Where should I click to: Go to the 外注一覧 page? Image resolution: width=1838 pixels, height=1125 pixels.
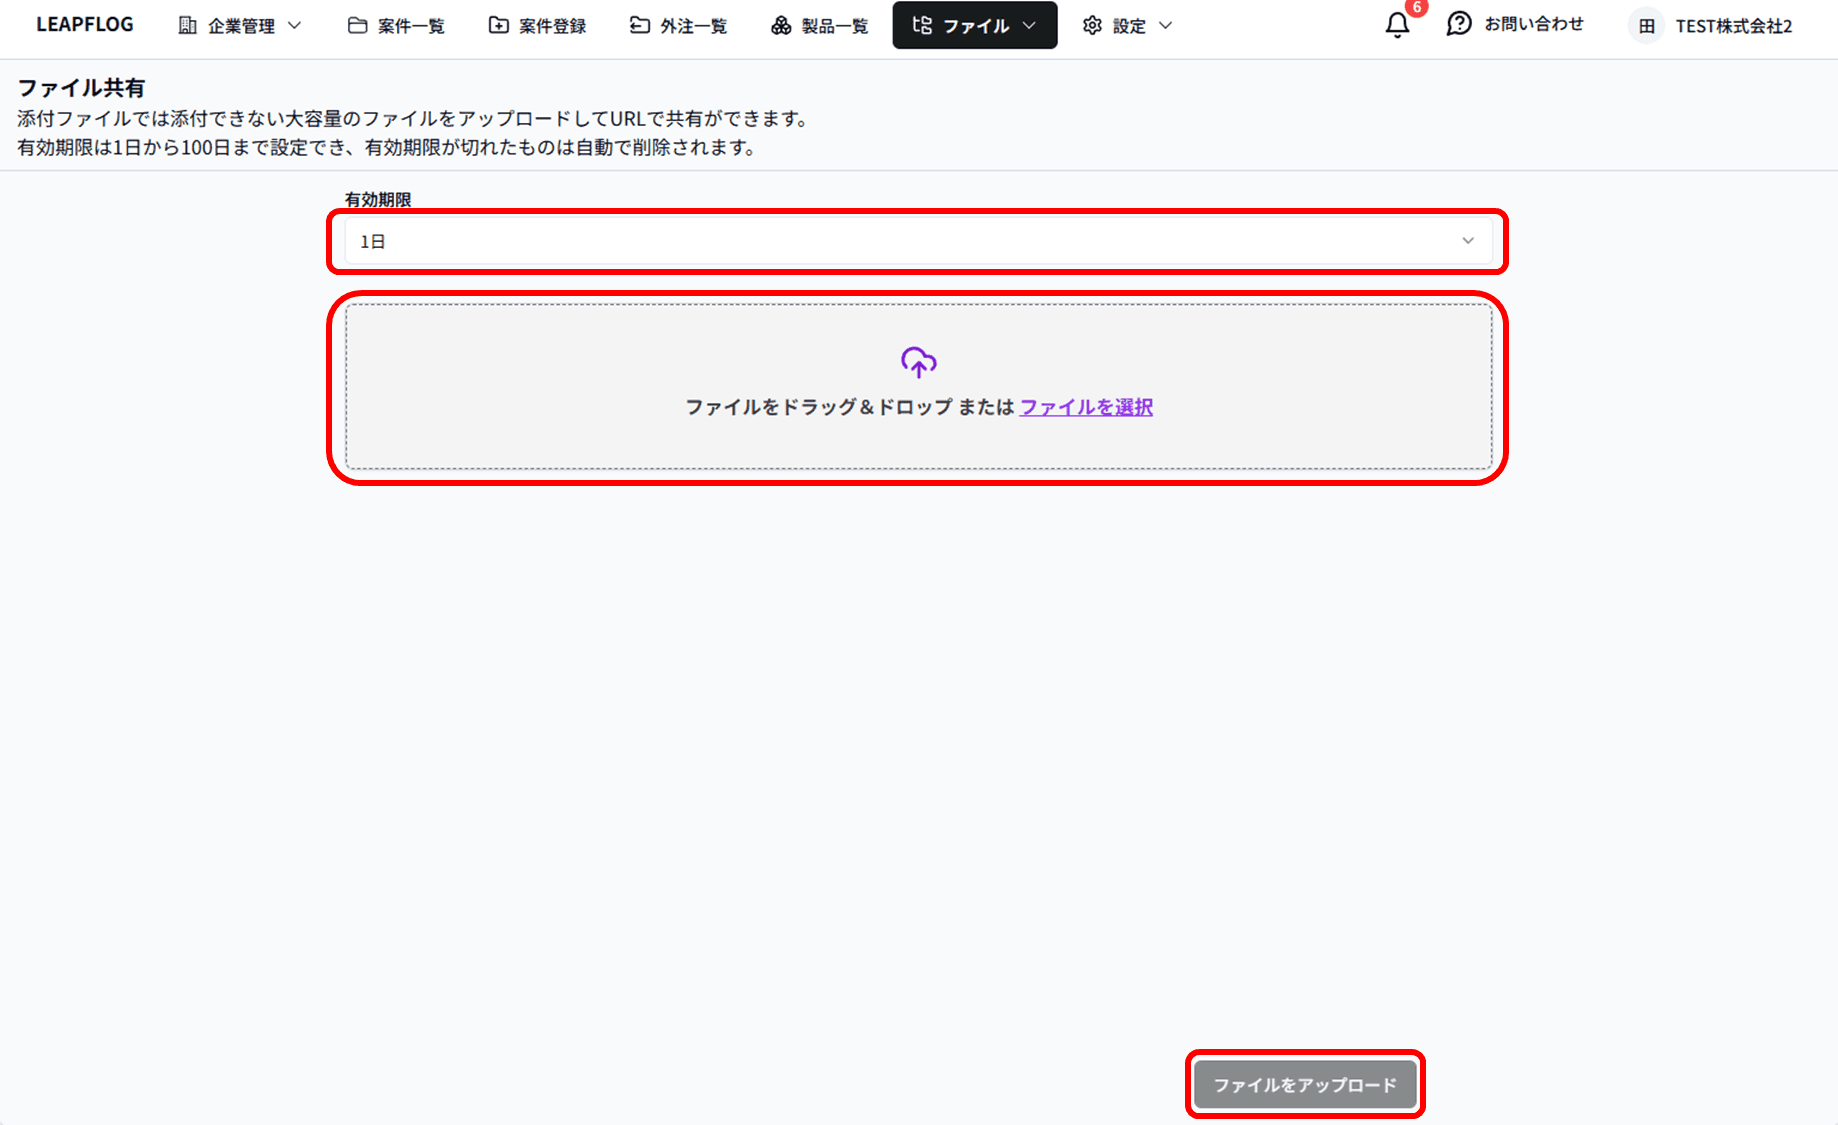click(679, 25)
